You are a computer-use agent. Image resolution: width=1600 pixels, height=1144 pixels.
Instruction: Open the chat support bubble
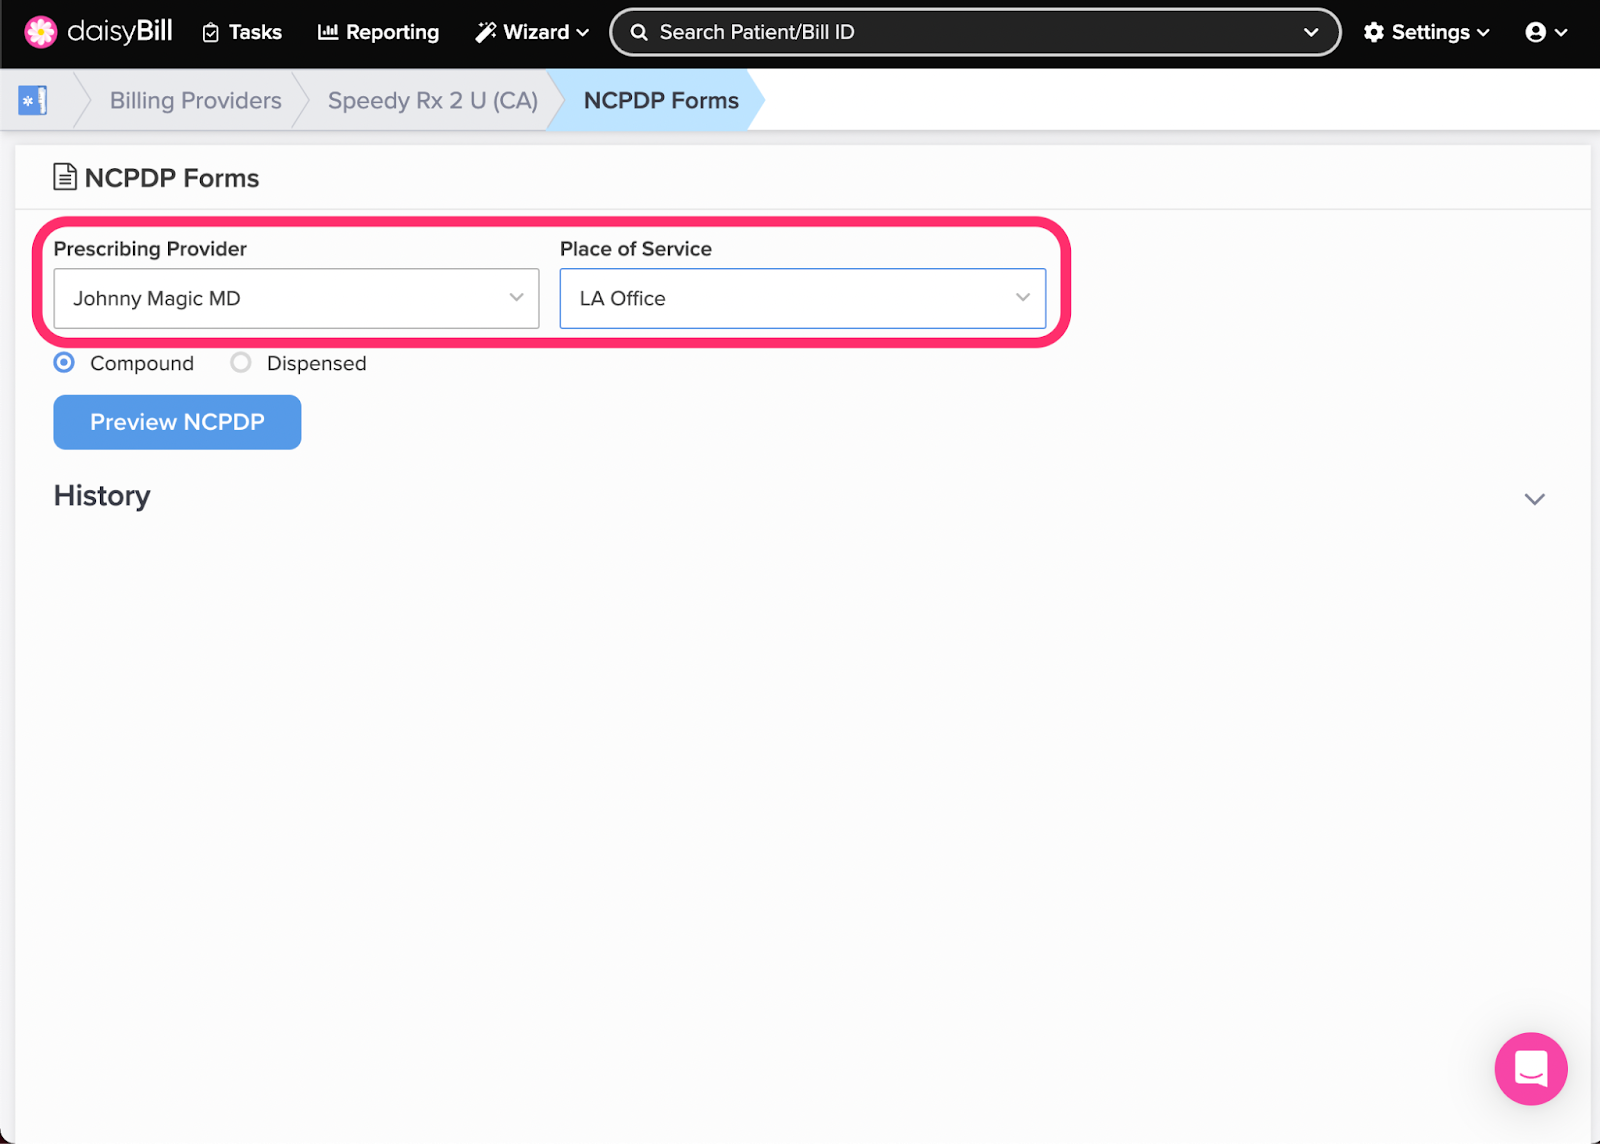pyautogui.click(x=1531, y=1068)
